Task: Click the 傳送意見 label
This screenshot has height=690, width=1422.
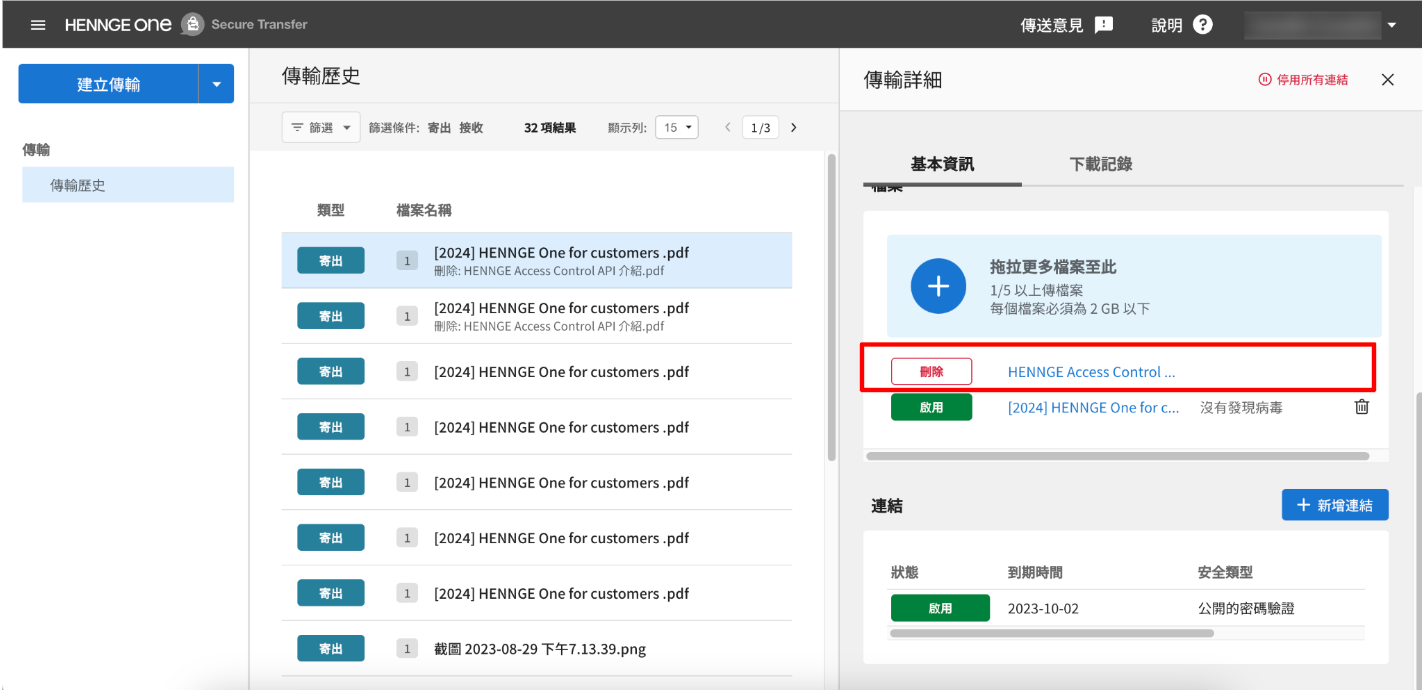Action: [x=1051, y=25]
